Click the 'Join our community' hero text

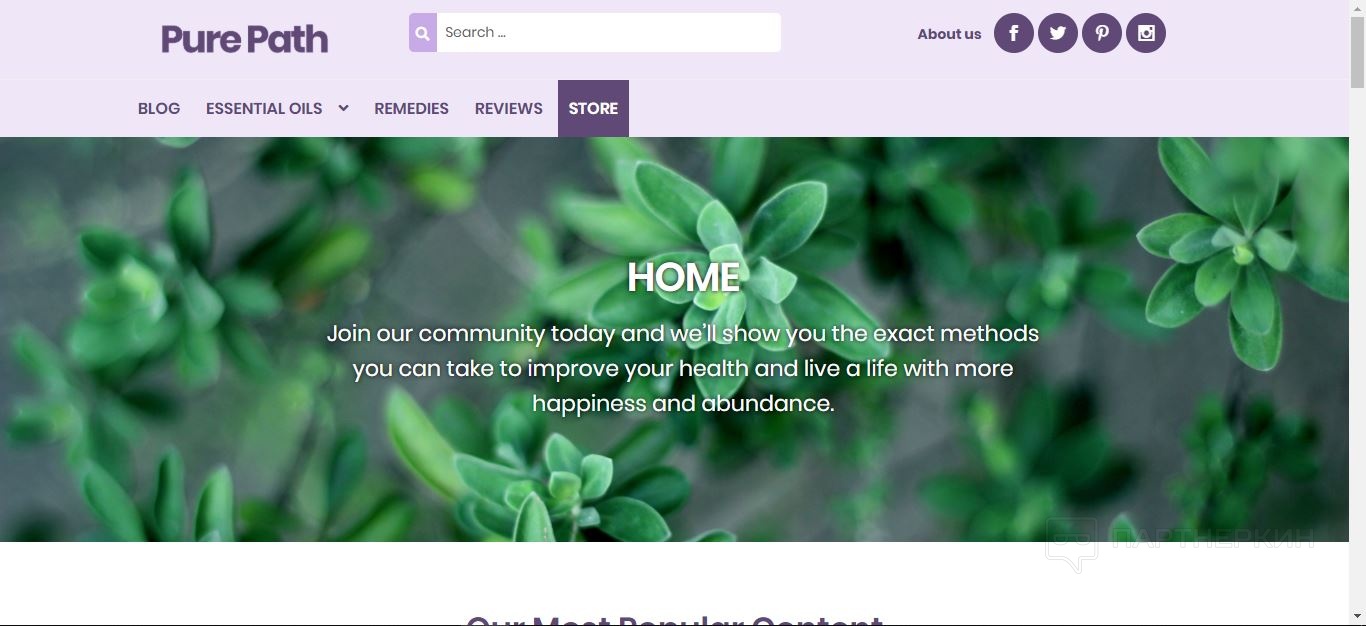[683, 368]
